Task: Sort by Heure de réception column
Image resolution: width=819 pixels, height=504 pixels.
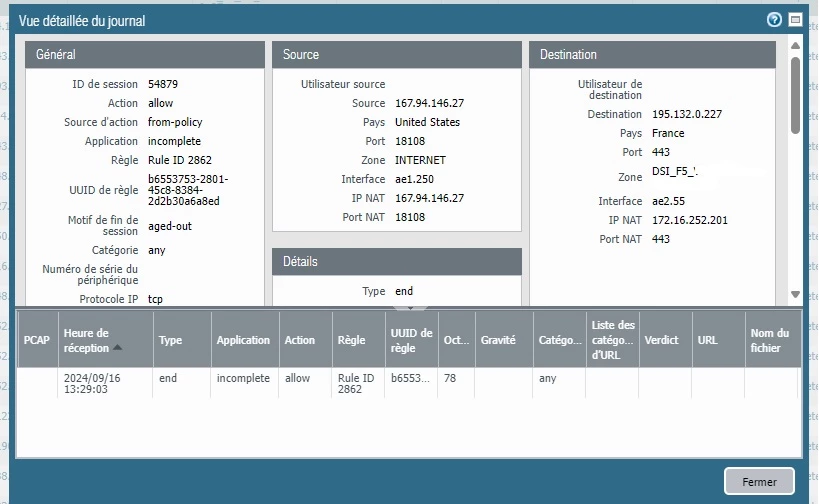Action: [106, 340]
